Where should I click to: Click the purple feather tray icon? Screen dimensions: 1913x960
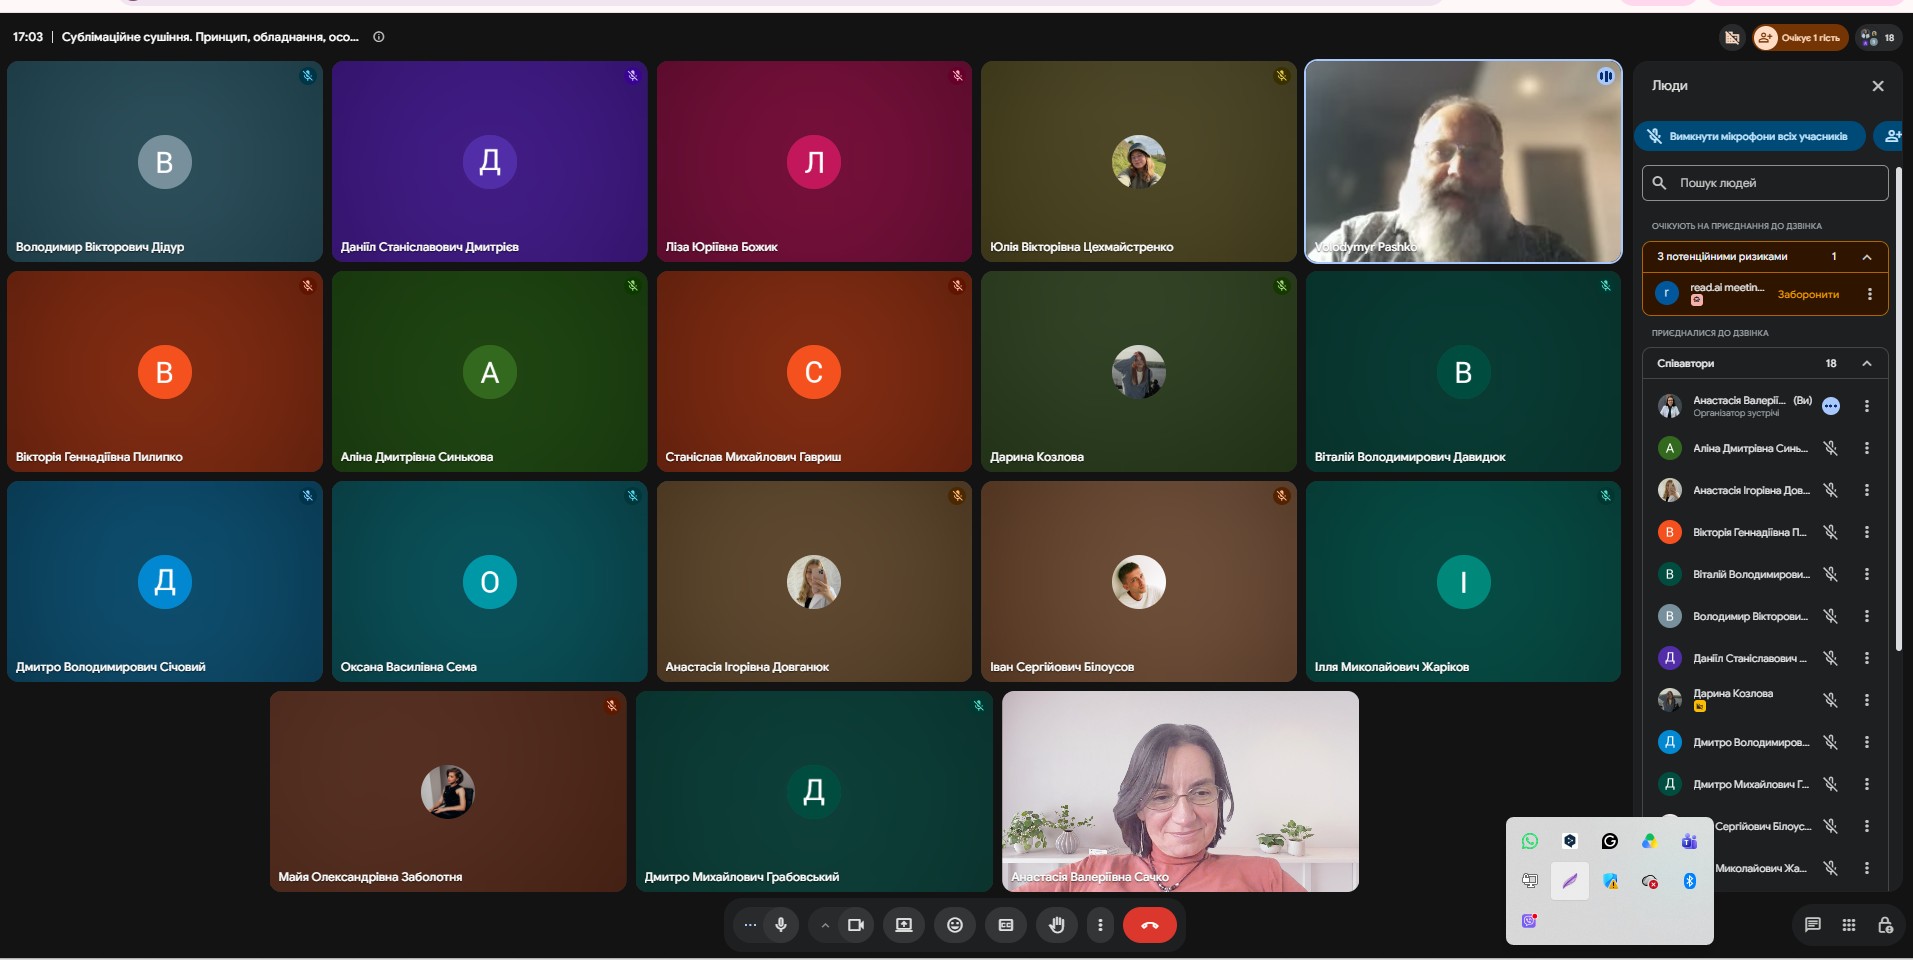[x=1570, y=881]
